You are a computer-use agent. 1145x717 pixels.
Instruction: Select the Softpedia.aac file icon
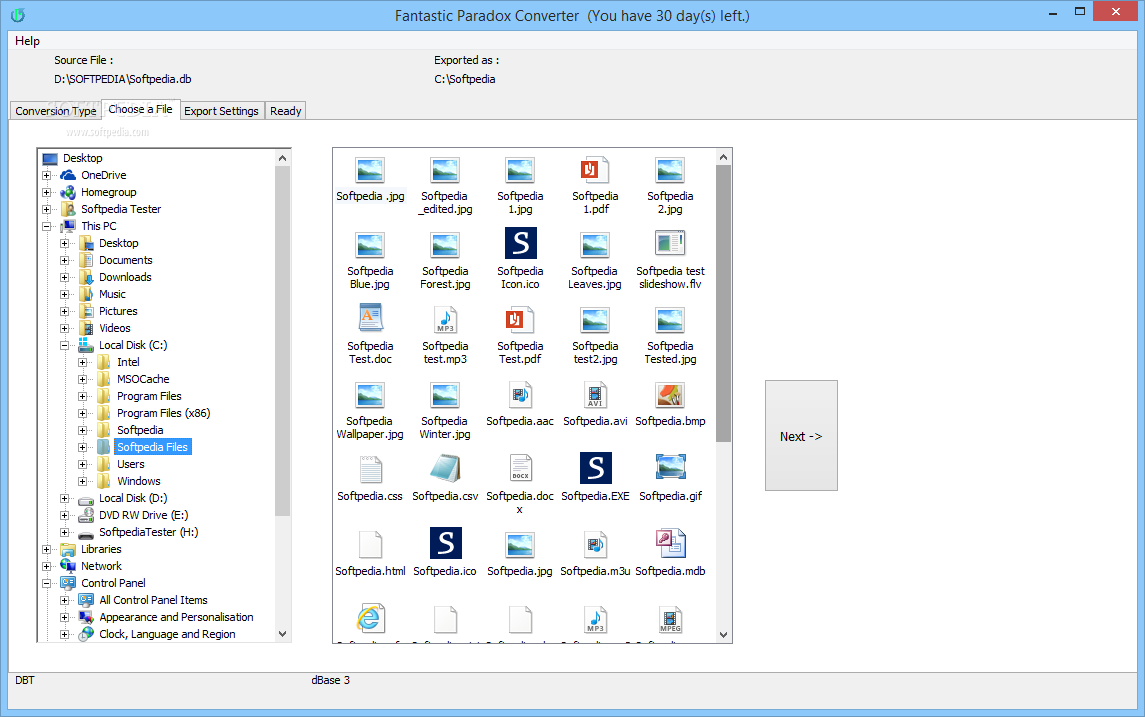(520, 395)
